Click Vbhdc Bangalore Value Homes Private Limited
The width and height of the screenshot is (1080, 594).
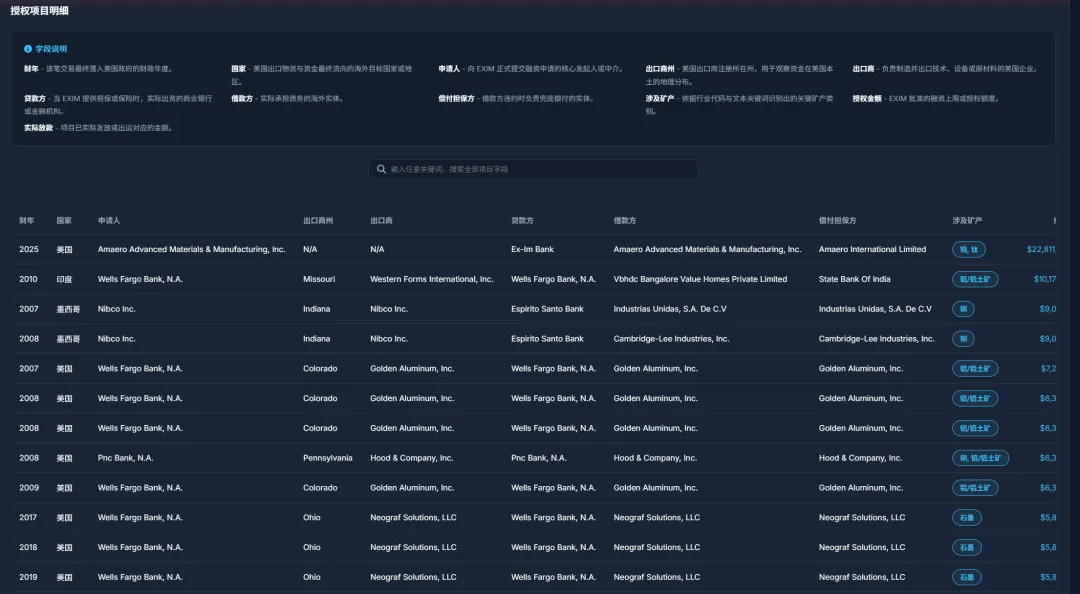click(700, 279)
